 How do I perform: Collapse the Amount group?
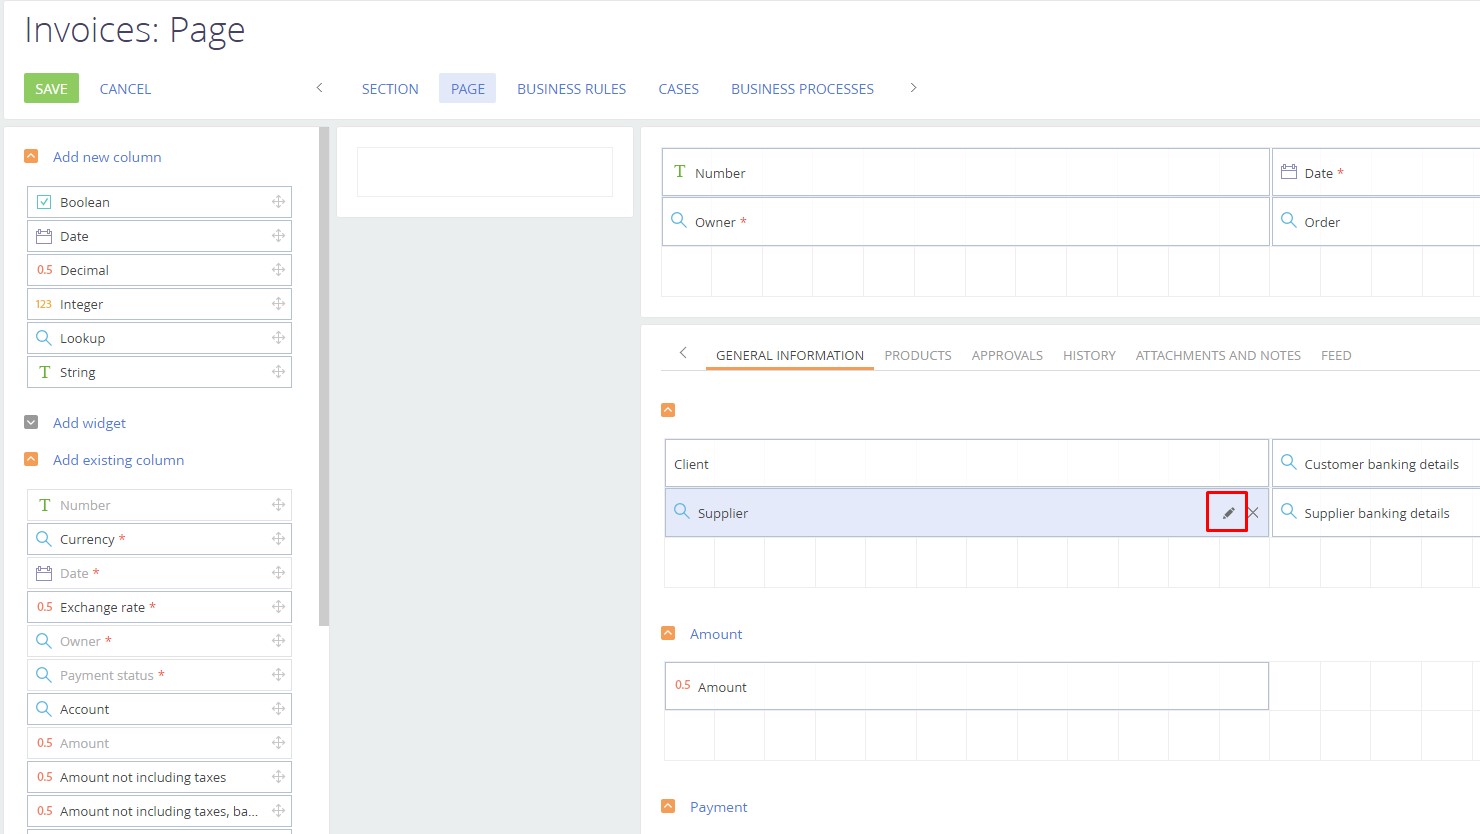click(x=668, y=633)
